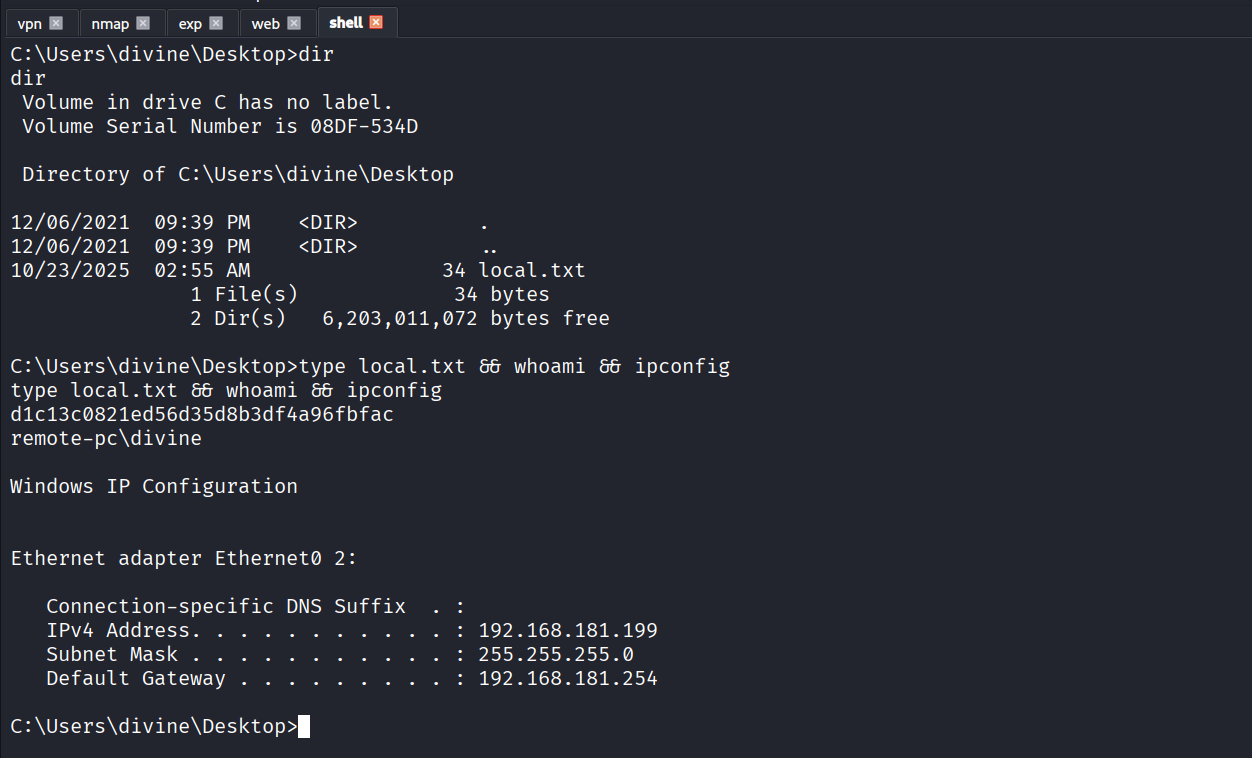
Task: Click the default gateway 192.168.181.254 value
Action: 568,678
